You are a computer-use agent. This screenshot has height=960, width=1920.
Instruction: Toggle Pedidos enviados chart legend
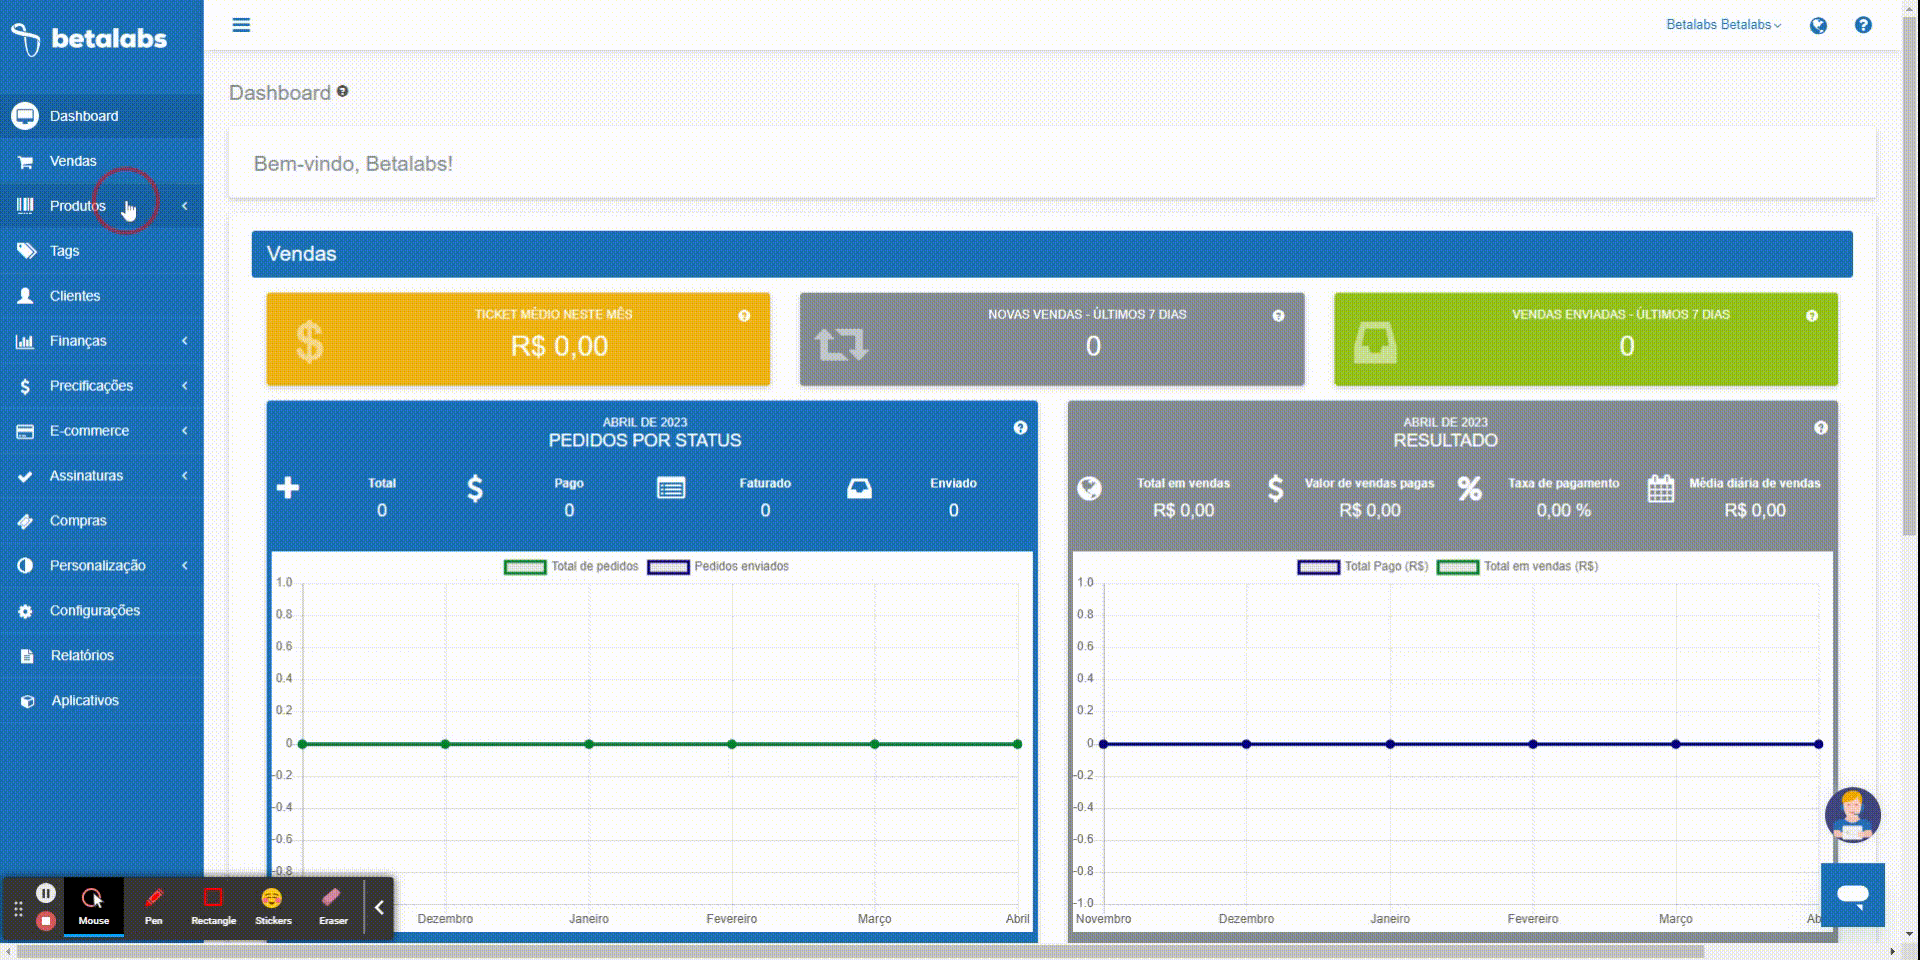(718, 567)
